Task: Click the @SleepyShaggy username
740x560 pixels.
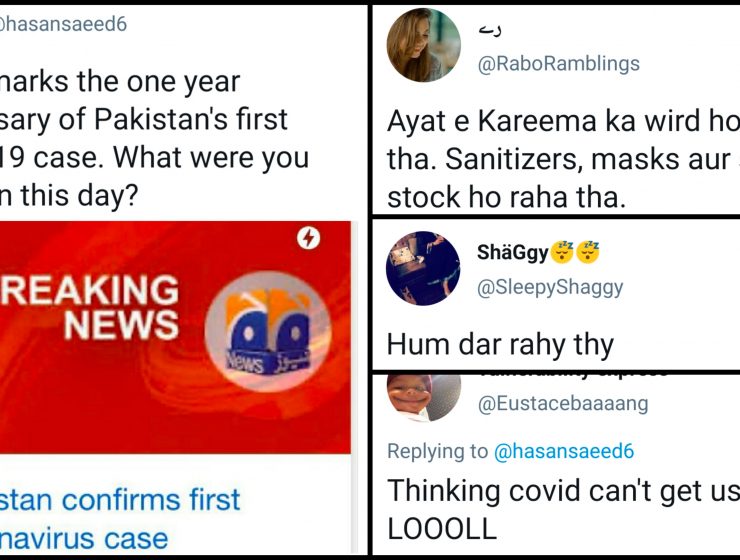Action: point(550,287)
